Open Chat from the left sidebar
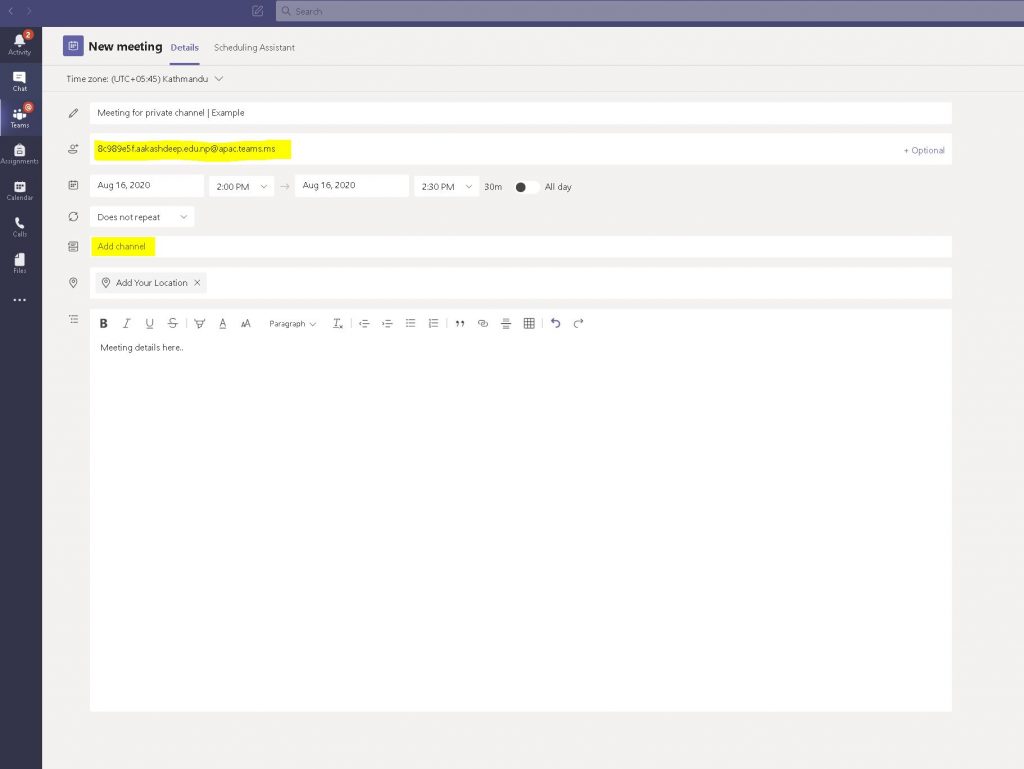Image resolution: width=1024 pixels, height=769 pixels. point(20,81)
